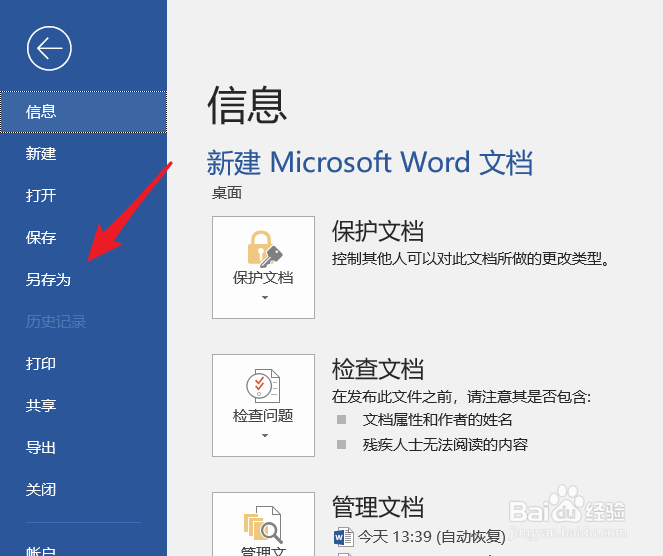
Task: Open 另存为 to save as
Action: [x=83, y=279]
